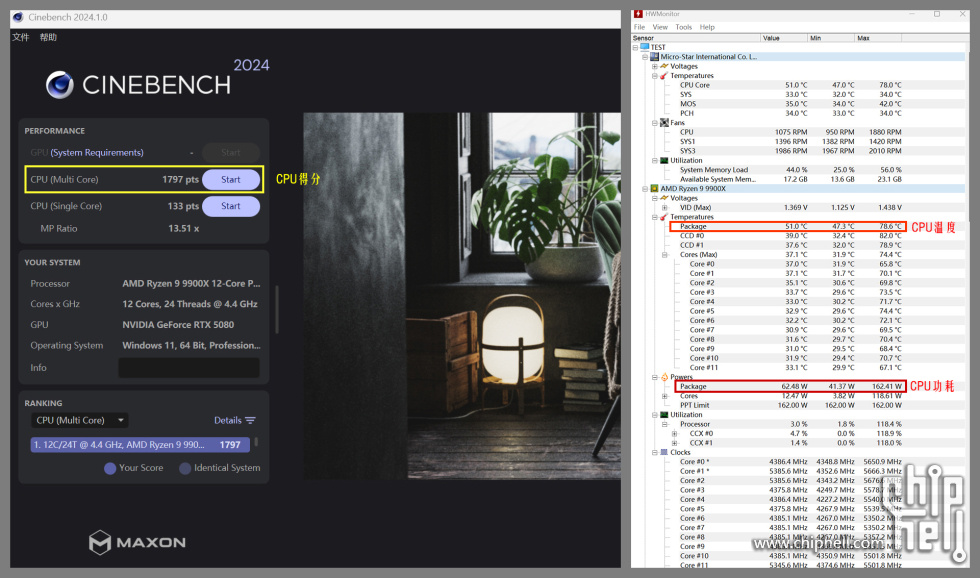This screenshot has width=980, height=578.
Task: Select the MOS temperature row
Action: click(x=791, y=104)
